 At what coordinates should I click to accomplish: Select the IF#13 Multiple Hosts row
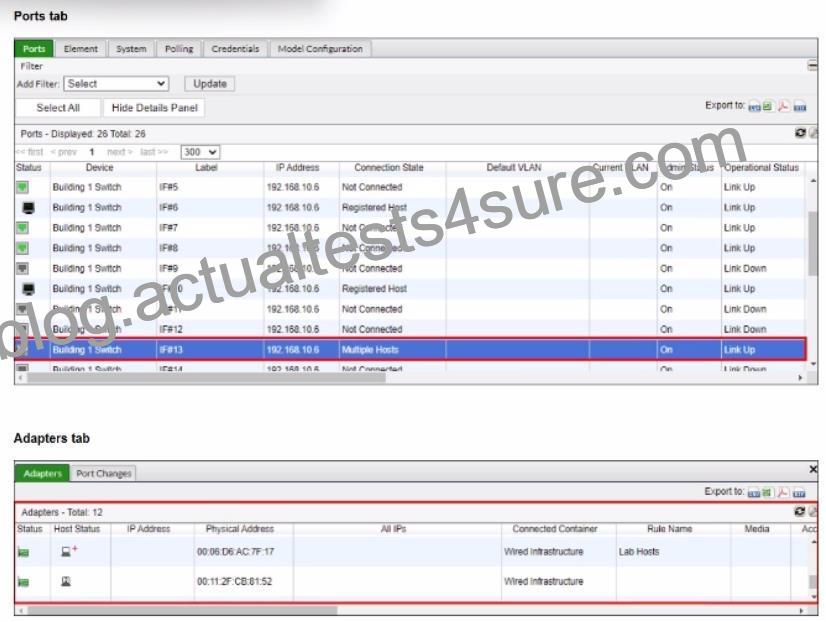(x=410, y=350)
